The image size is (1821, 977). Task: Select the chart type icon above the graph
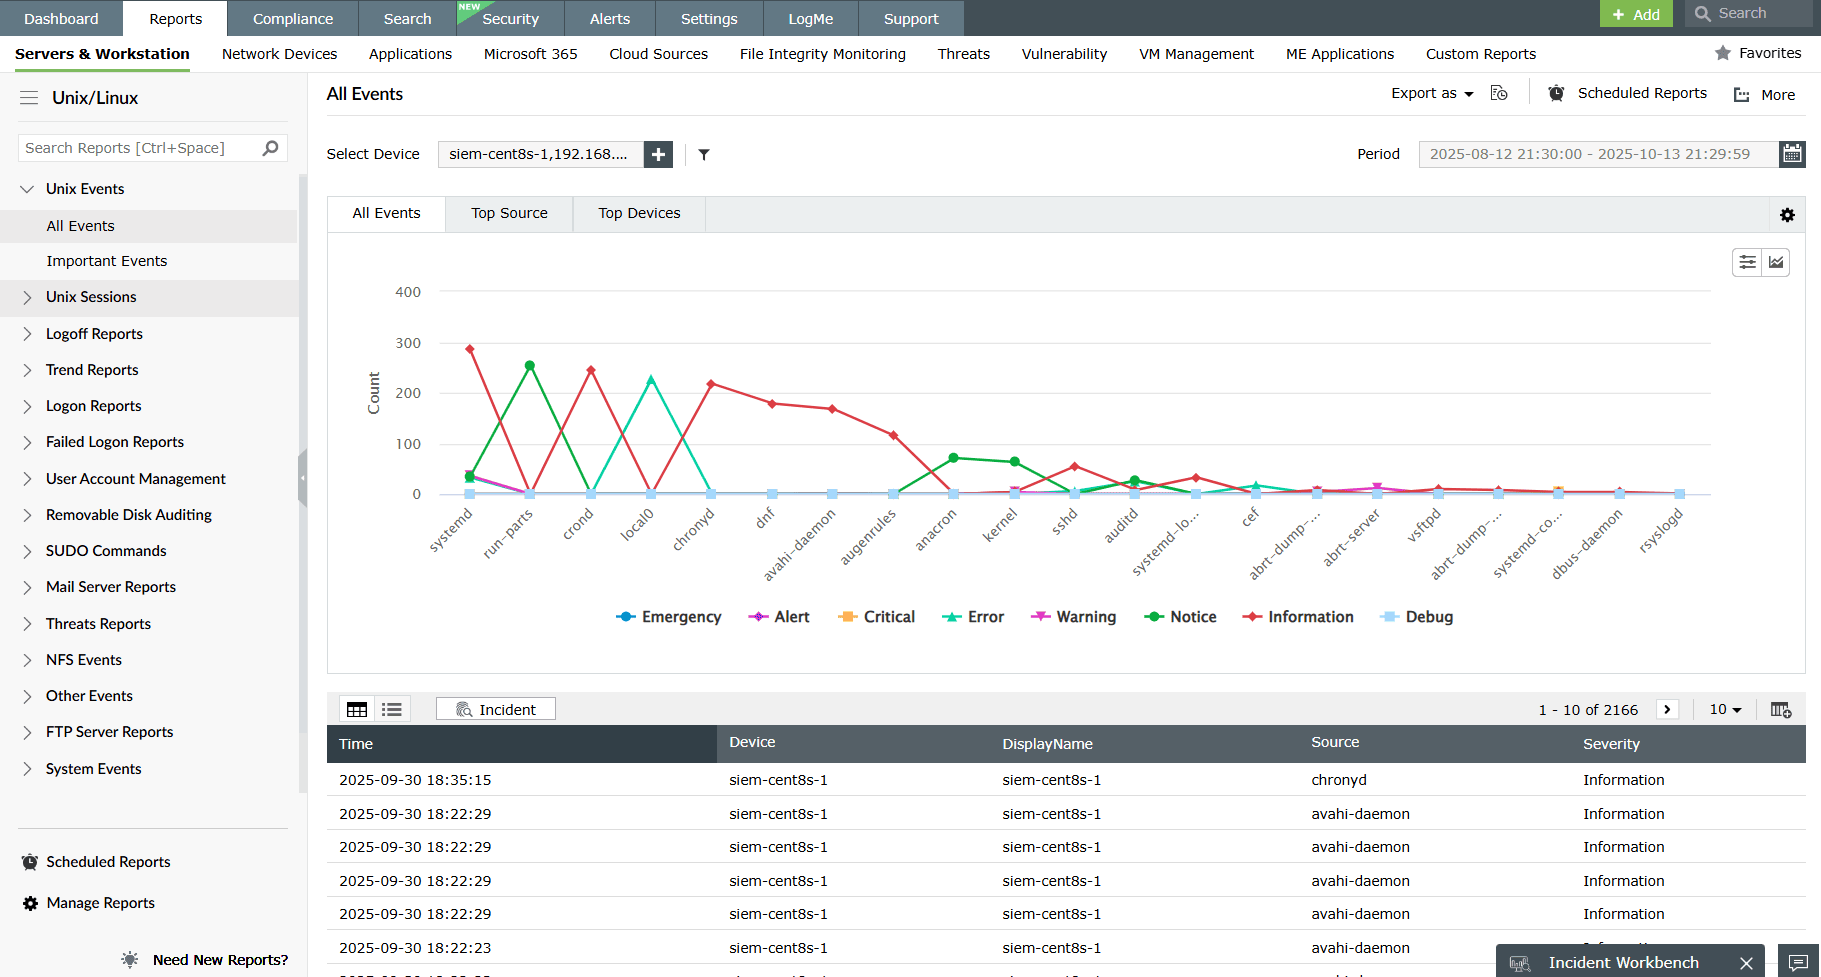1776,262
